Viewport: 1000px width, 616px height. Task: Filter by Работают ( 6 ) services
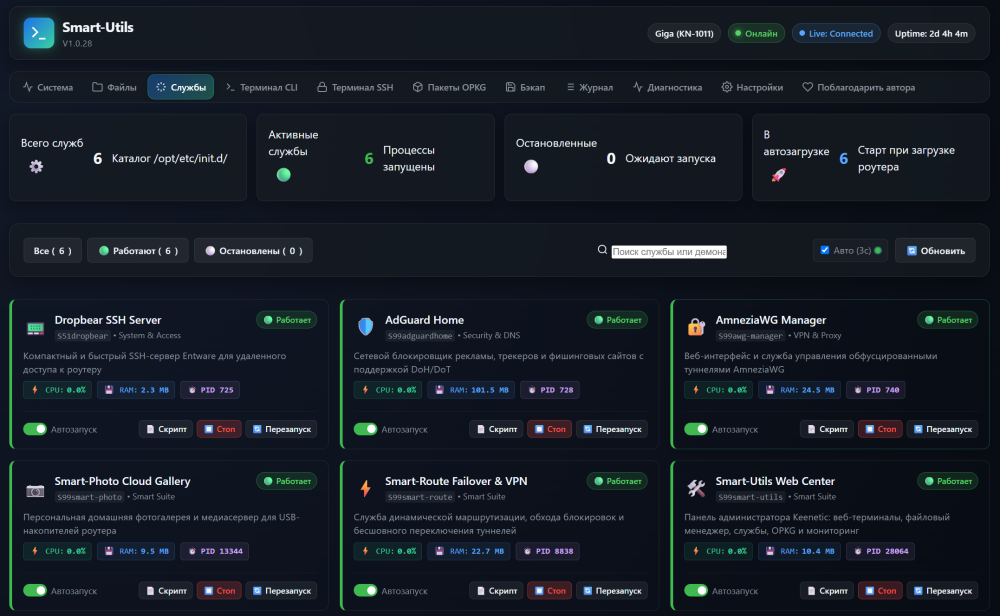138,251
